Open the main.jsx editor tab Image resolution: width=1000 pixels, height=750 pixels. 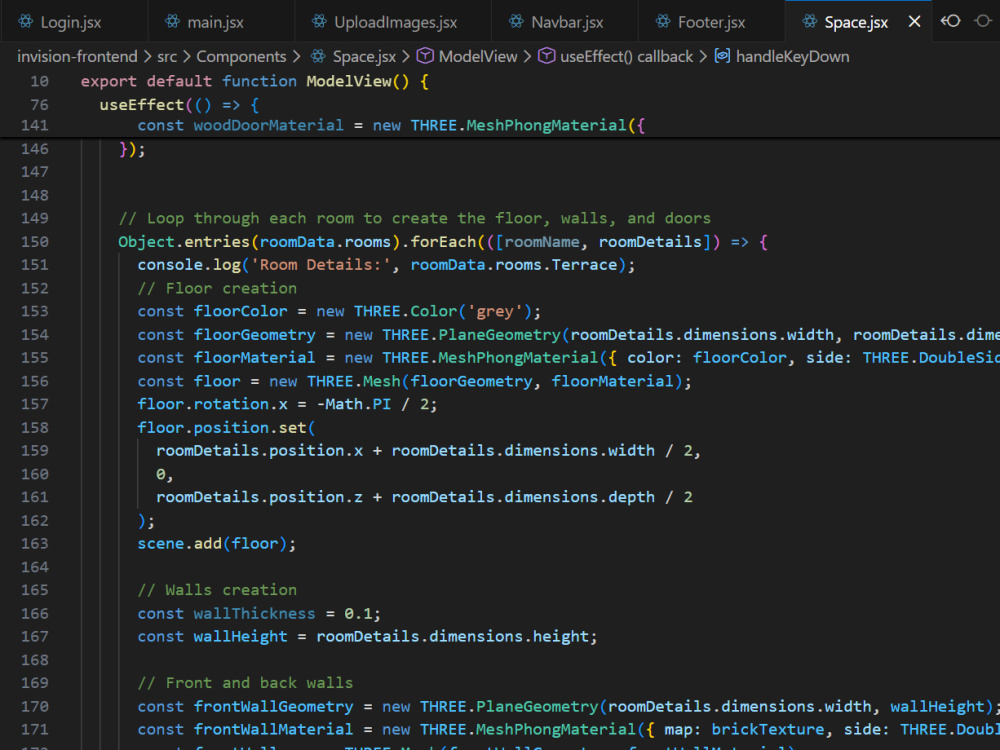point(215,22)
